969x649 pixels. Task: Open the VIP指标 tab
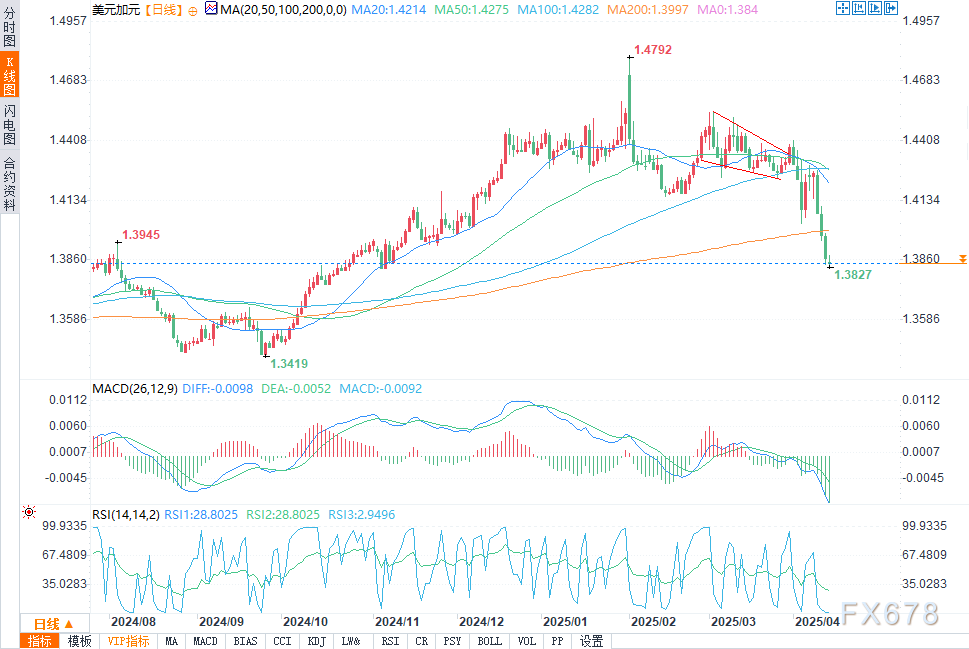(128, 641)
